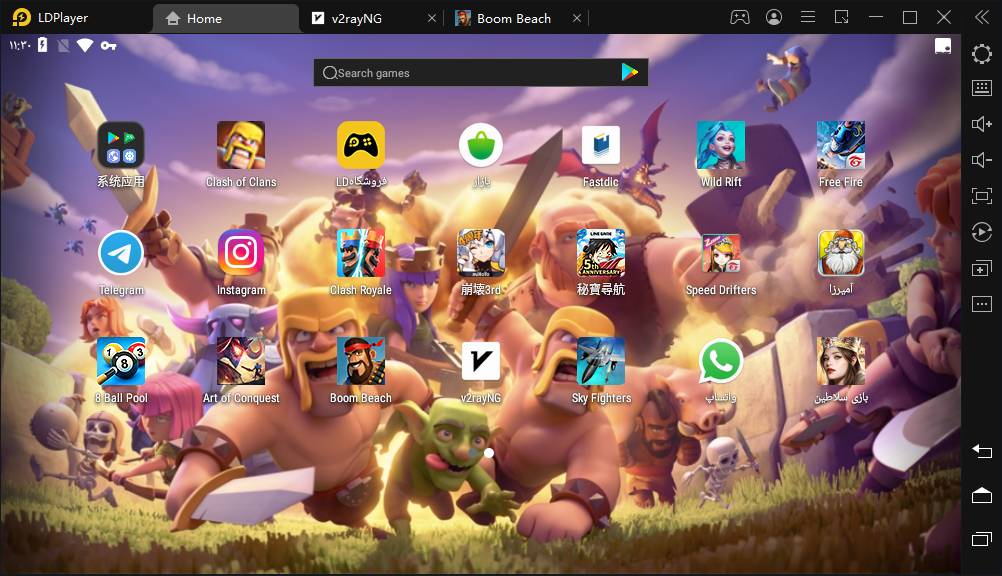Launch Speed Drifters game
1002x576 pixels.
pos(721,253)
